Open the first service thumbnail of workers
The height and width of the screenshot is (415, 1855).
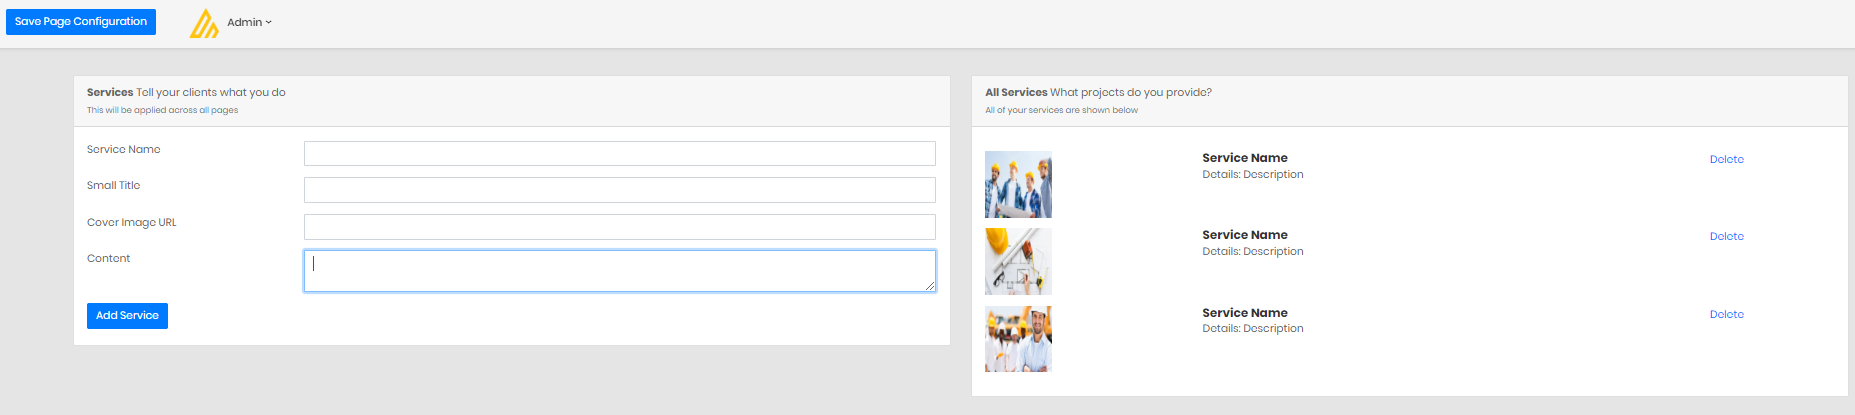(x=1018, y=184)
